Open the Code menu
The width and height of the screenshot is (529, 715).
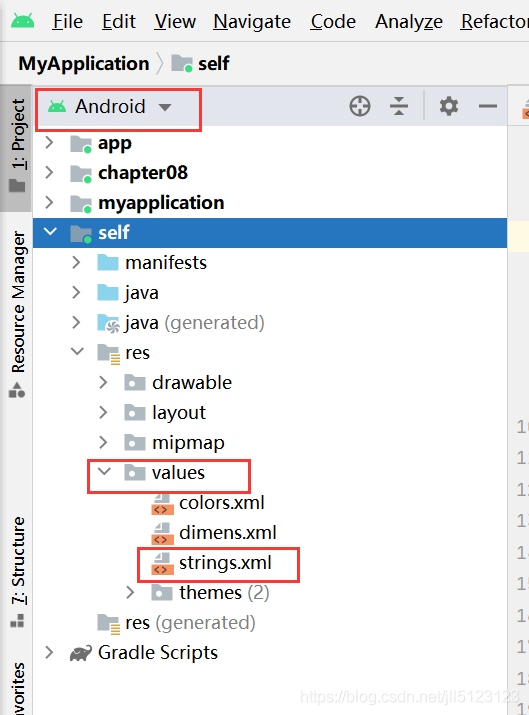pos(333,21)
